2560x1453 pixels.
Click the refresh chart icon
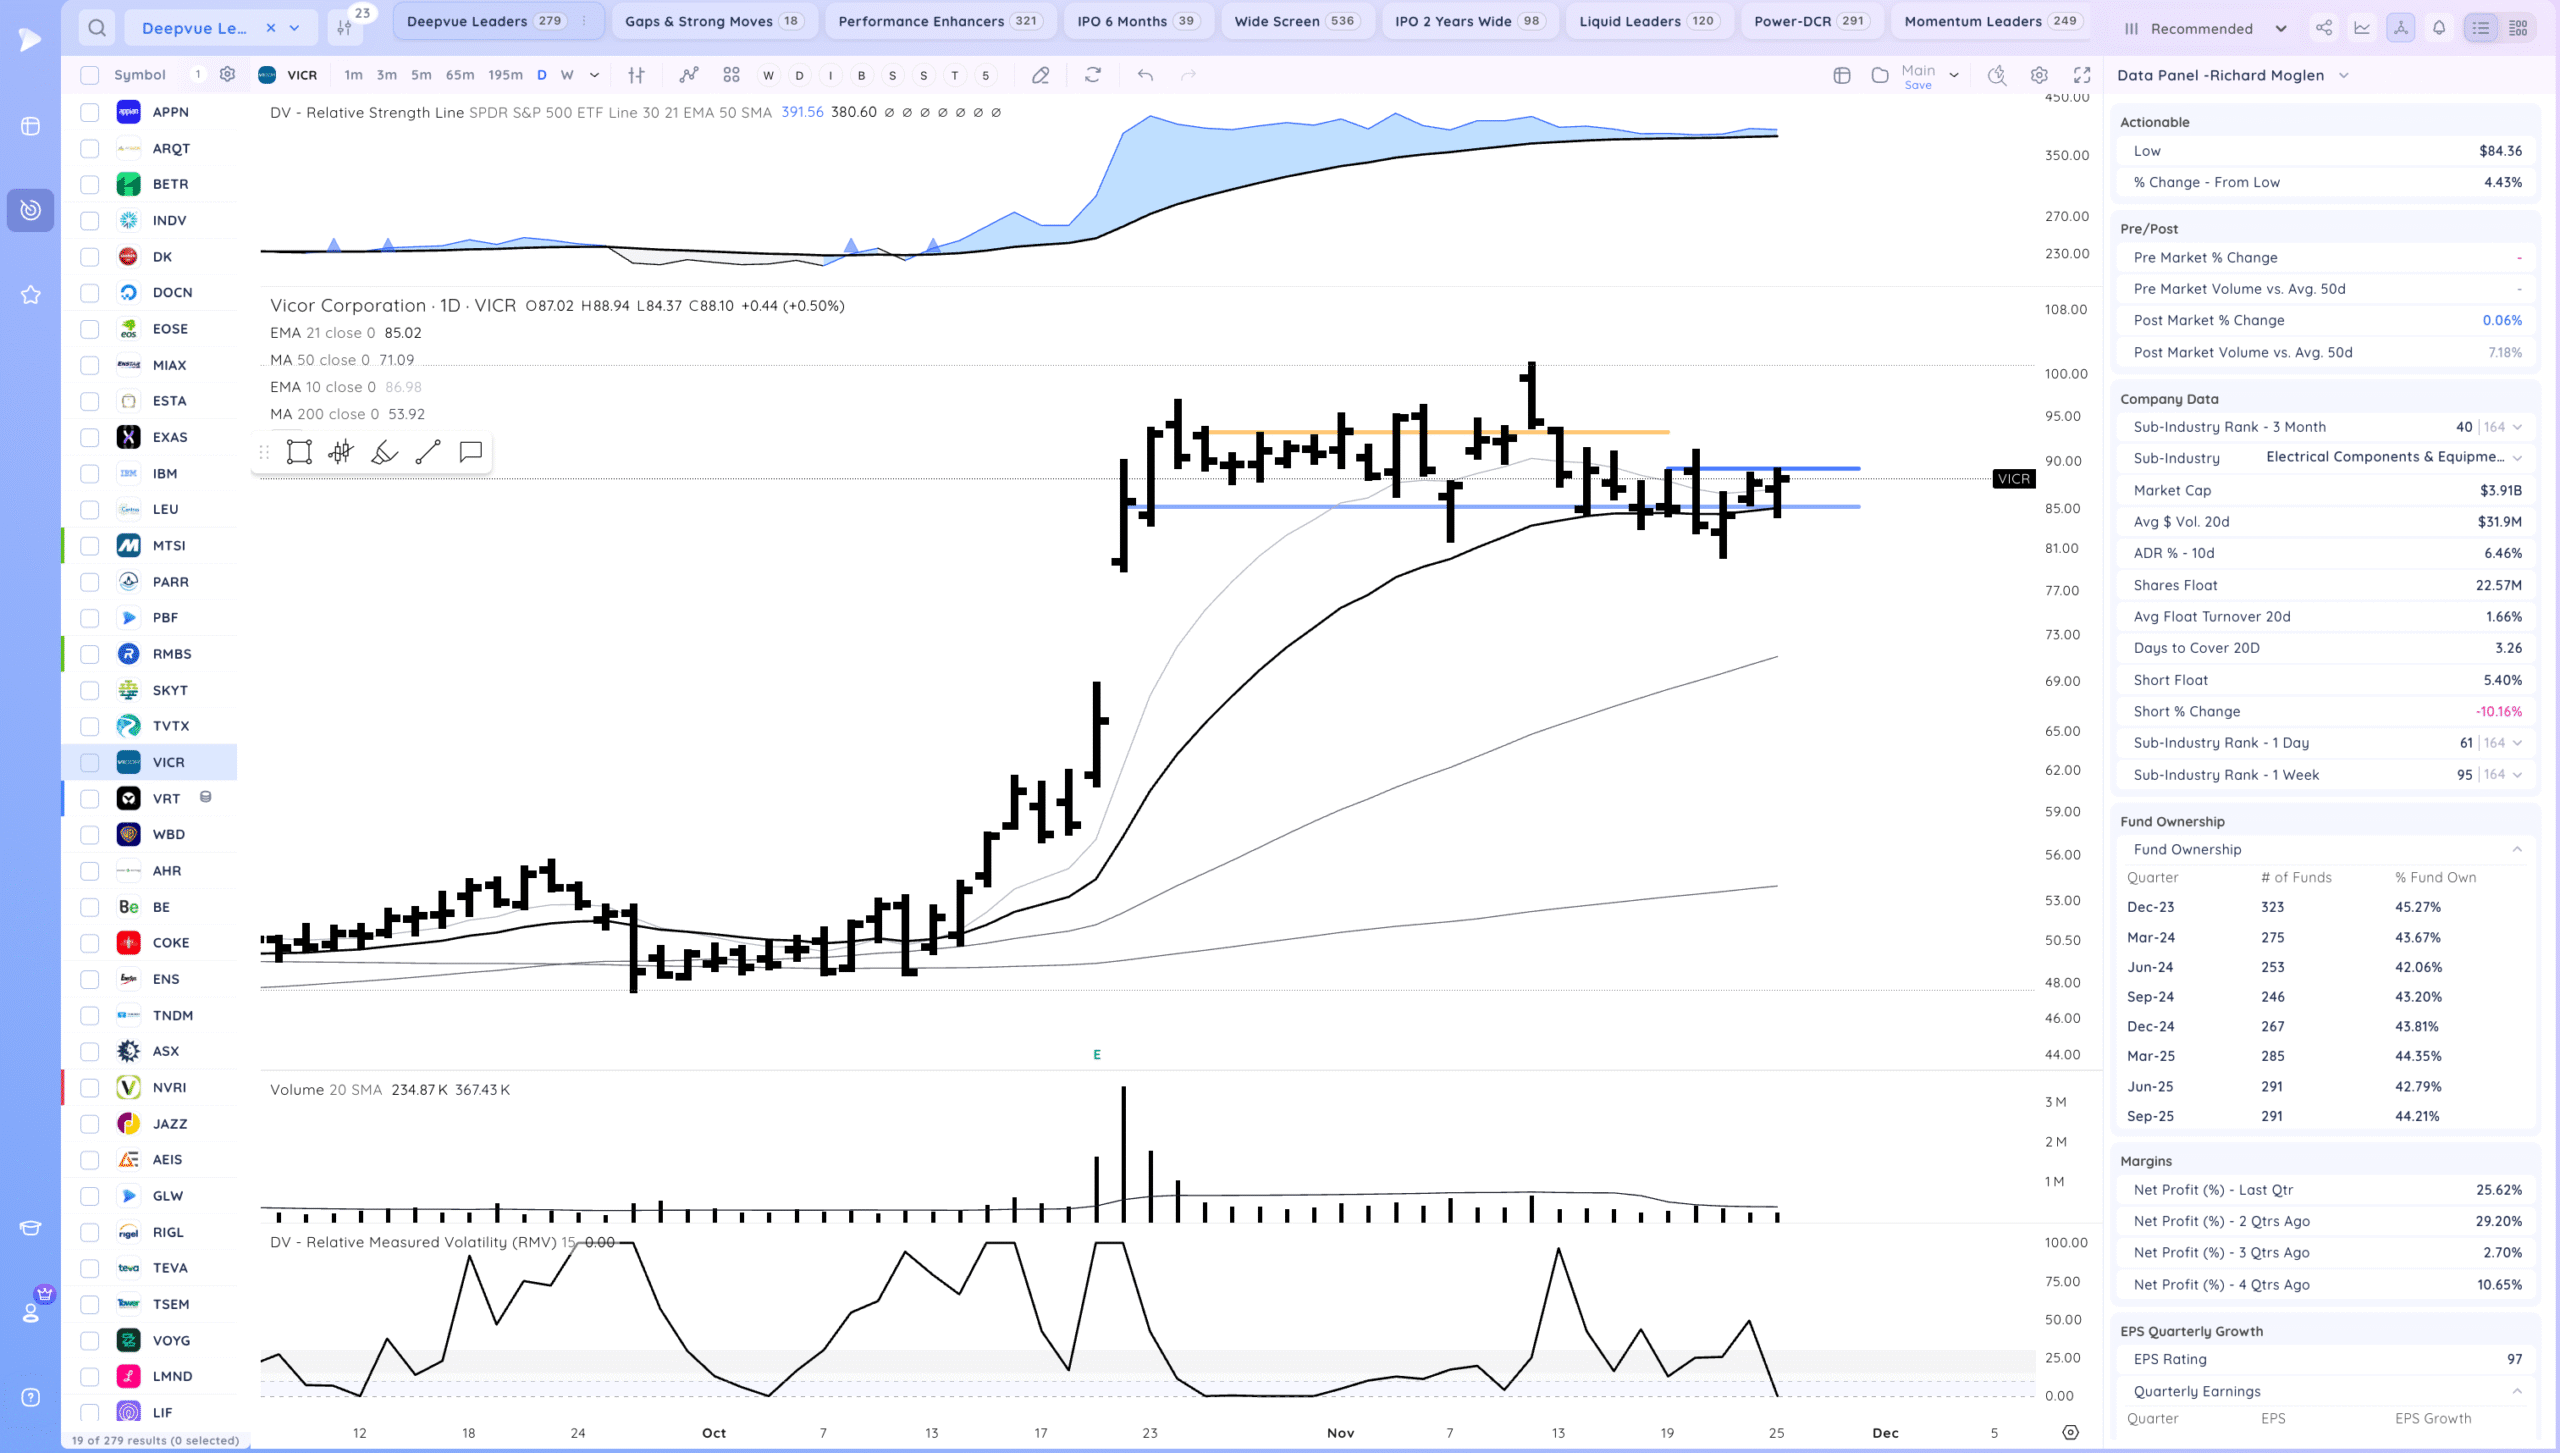(1093, 75)
